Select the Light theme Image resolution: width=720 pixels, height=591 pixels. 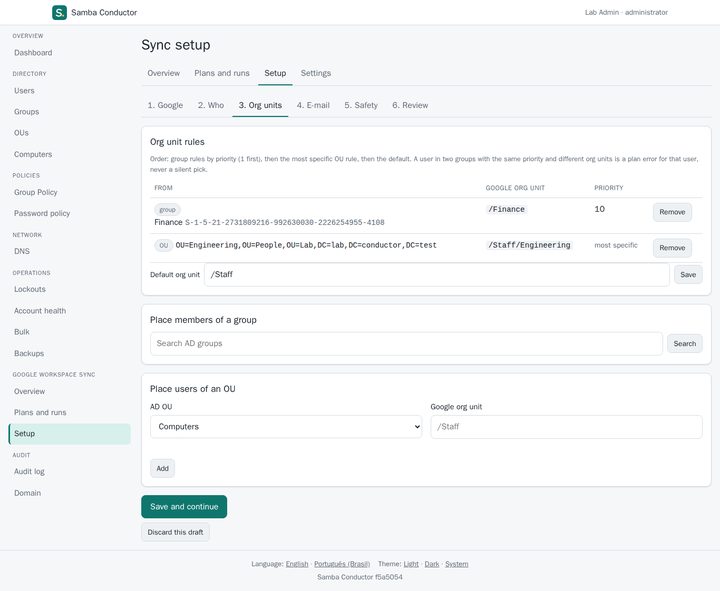411,564
